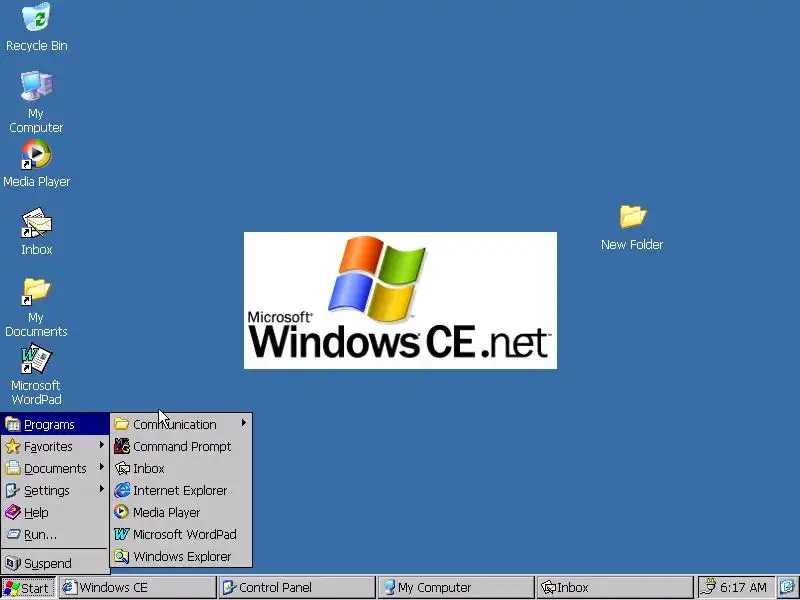The image size is (800, 600).
Task: Launch the Media Player desktop shortcut
Action: point(36,163)
